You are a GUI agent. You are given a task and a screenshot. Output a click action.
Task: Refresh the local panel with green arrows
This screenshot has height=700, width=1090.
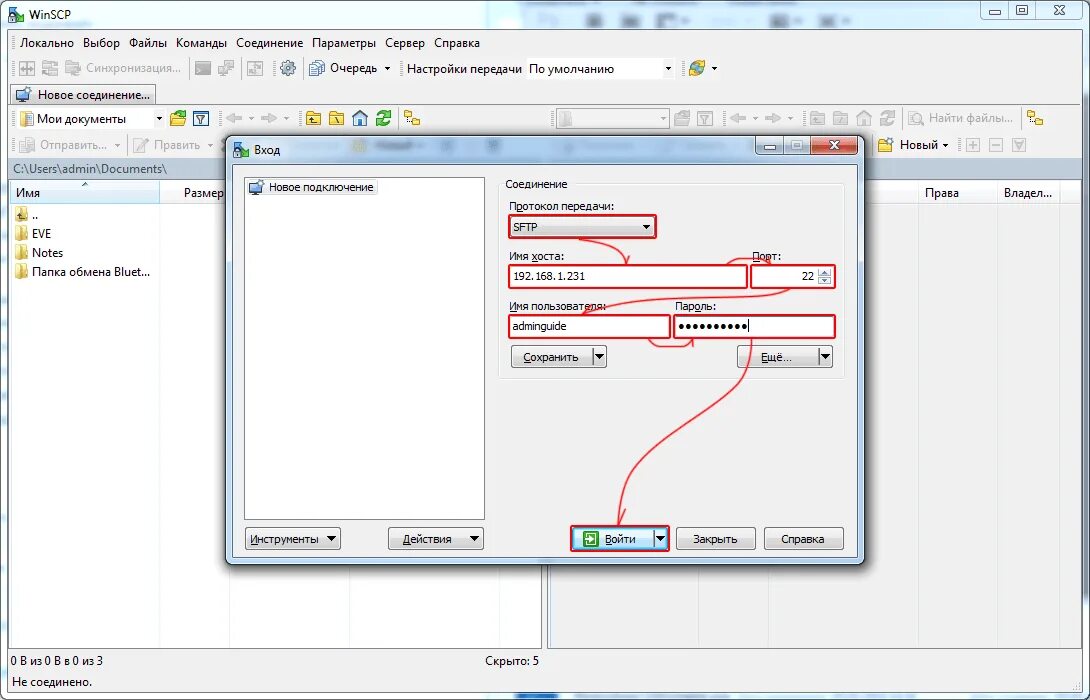pyautogui.click(x=383, y=118)
